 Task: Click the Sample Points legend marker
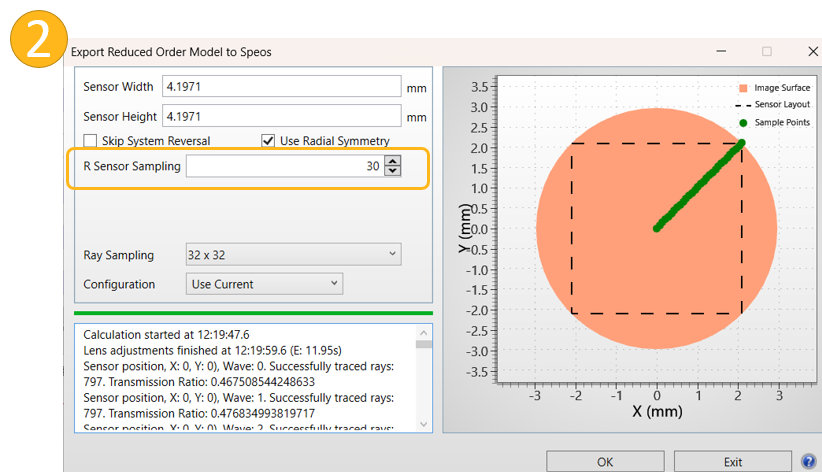(743, 123)
